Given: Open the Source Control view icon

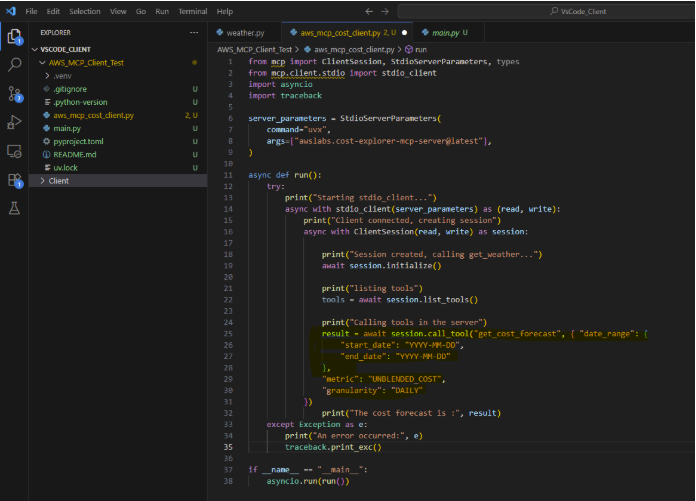Looking at the screenshot, I should point(14,94).
